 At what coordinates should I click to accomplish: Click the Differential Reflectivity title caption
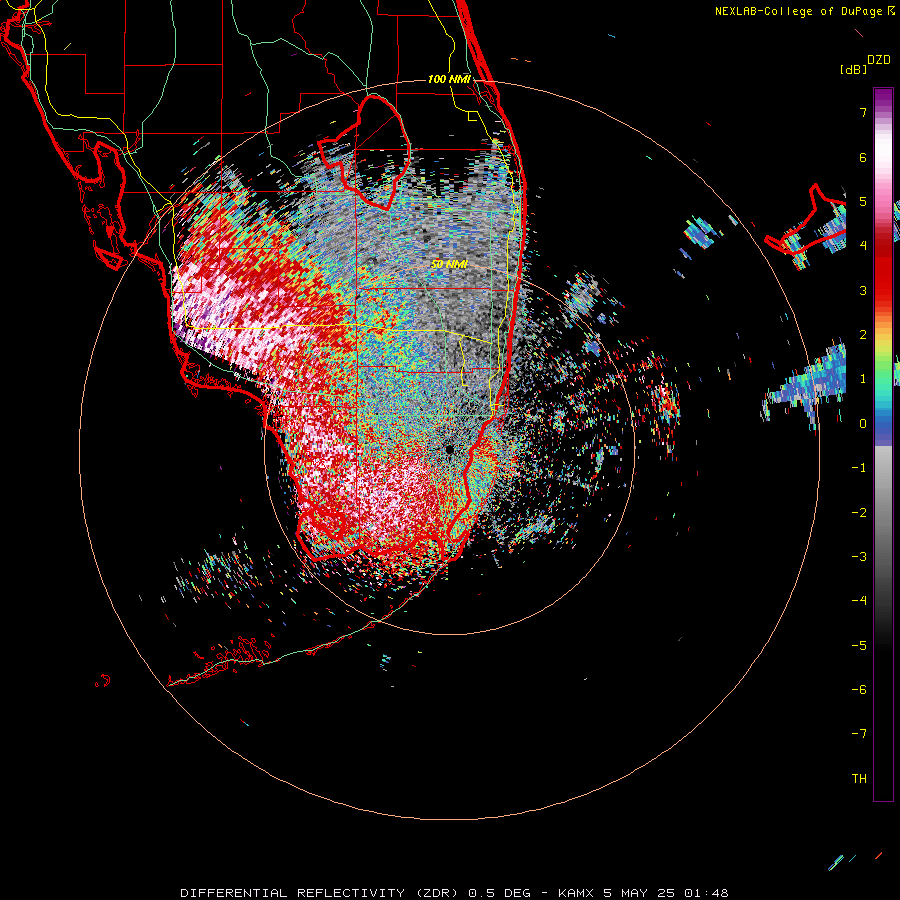pyautogui.click(x=453, y=893)
